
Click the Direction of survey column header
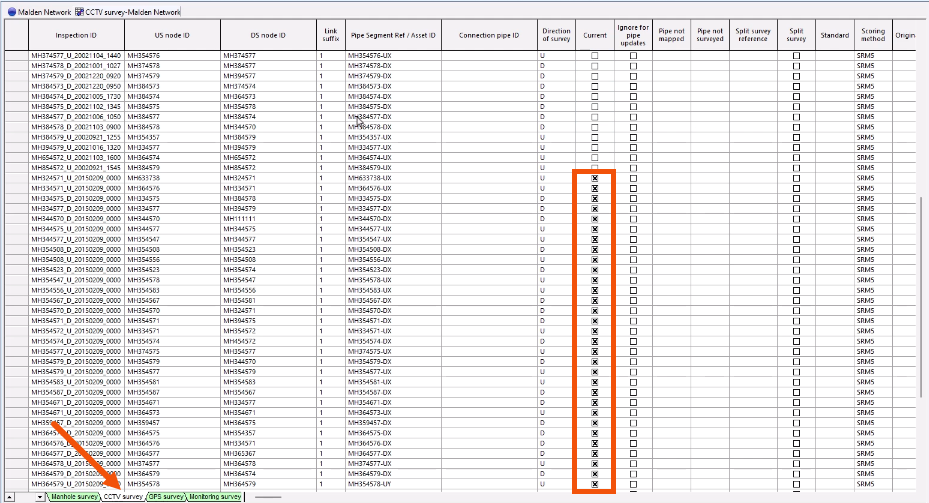point(556,35)
